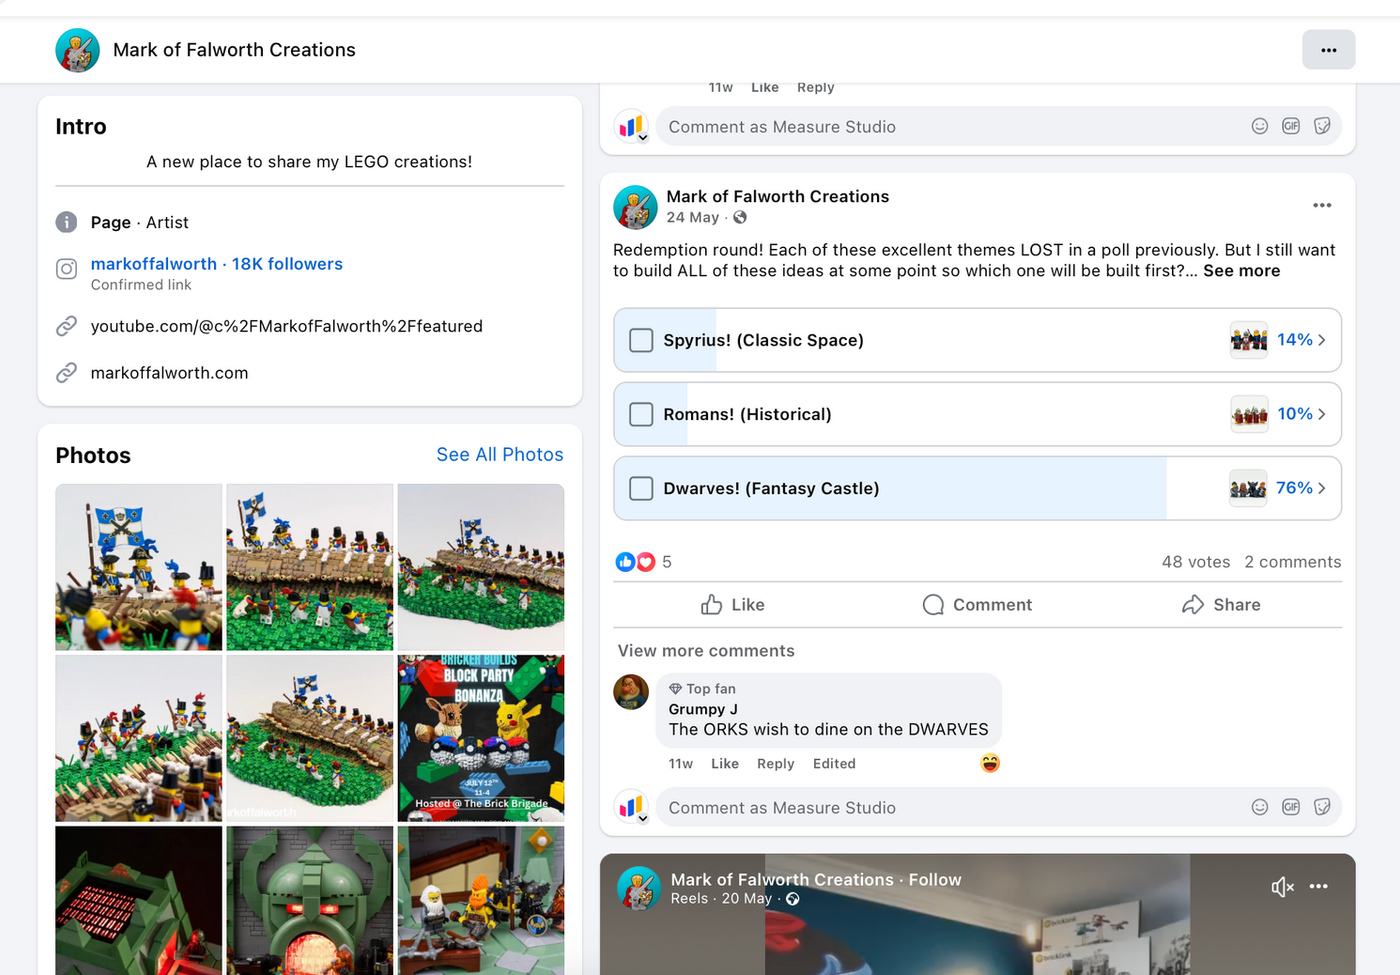This screenshot has height=975, width=1400.
Task: Open the page options three-dot menu in the header
Action: (1328, 50)
